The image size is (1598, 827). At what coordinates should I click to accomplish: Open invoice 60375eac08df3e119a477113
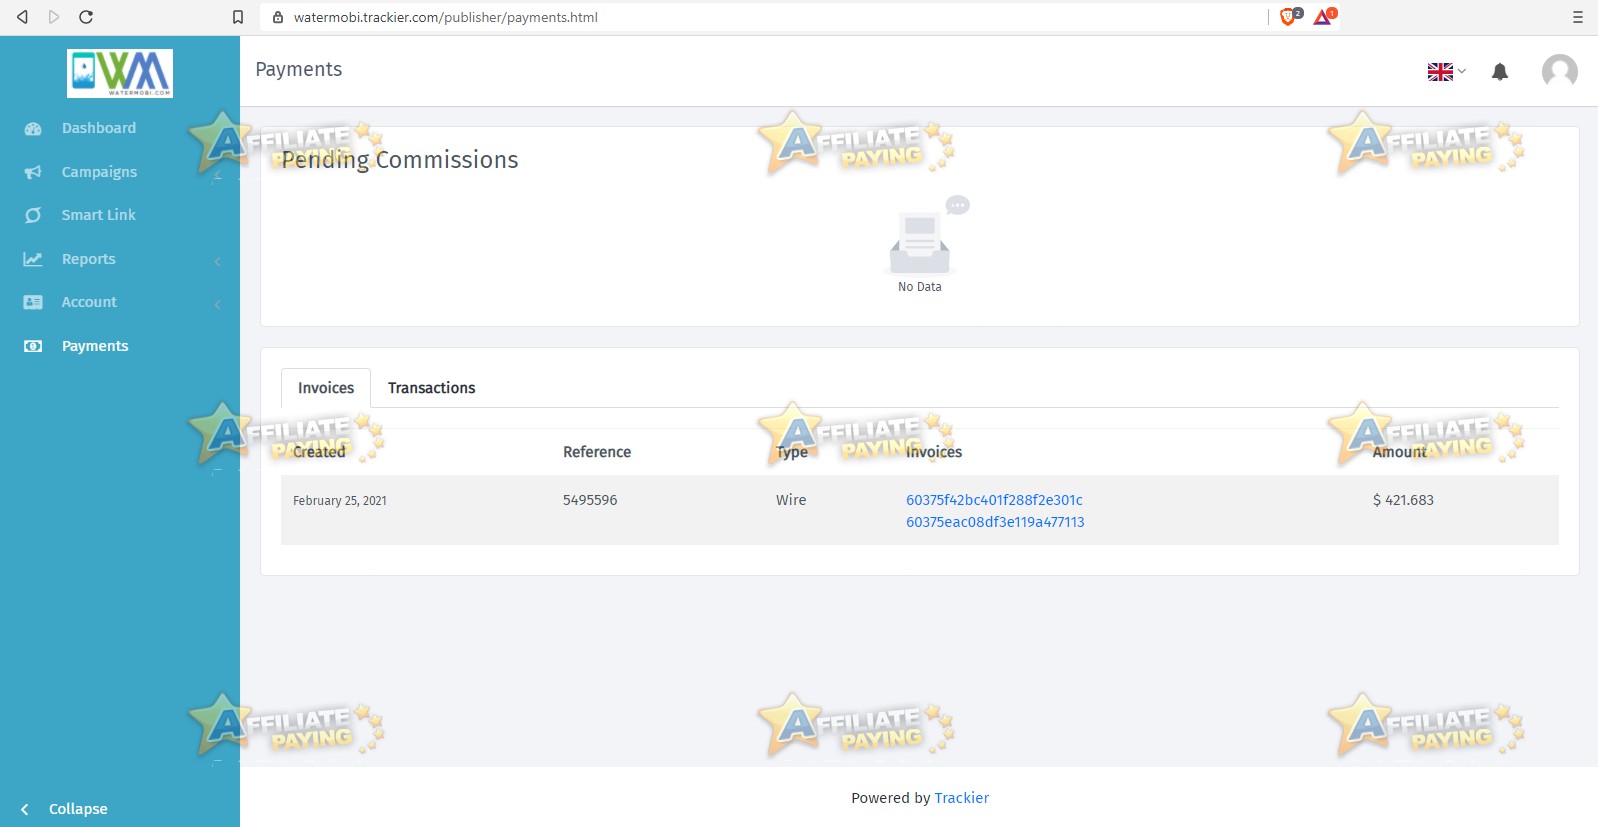(995, 522)
